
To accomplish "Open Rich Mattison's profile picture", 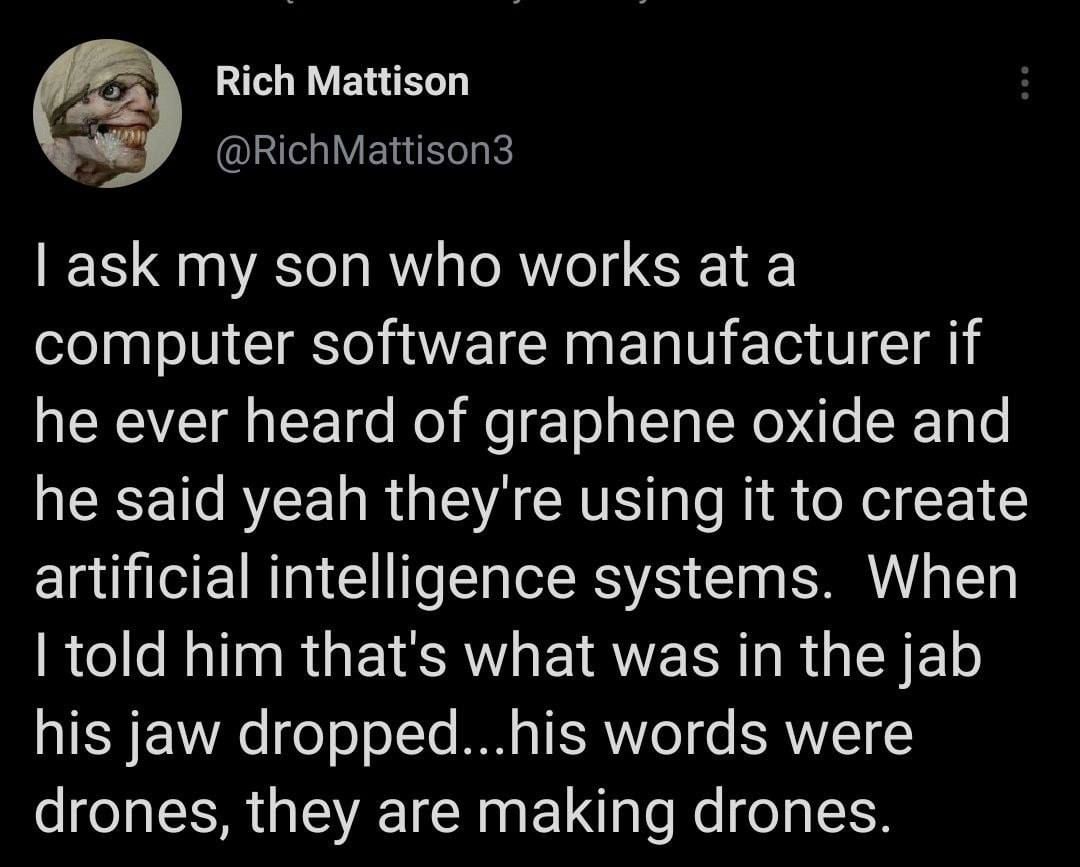I will click(x=107, y=114).
